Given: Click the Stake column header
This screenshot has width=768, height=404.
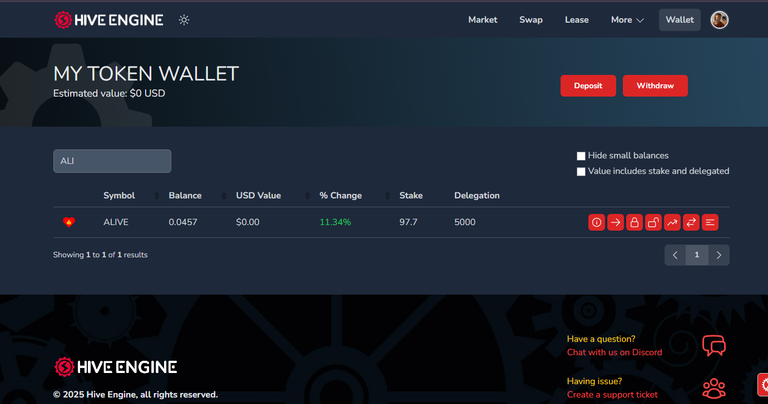Looking at the screenshot, I should pos(411,195).
